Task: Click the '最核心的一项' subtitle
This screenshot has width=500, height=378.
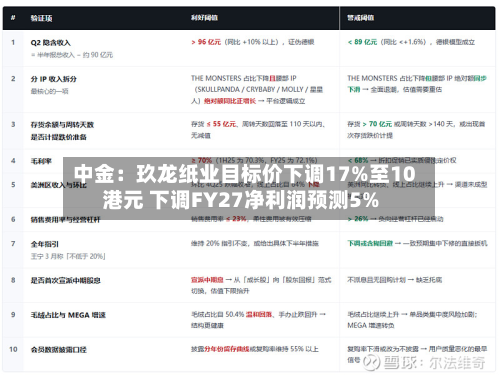Action: coord(49,91)
